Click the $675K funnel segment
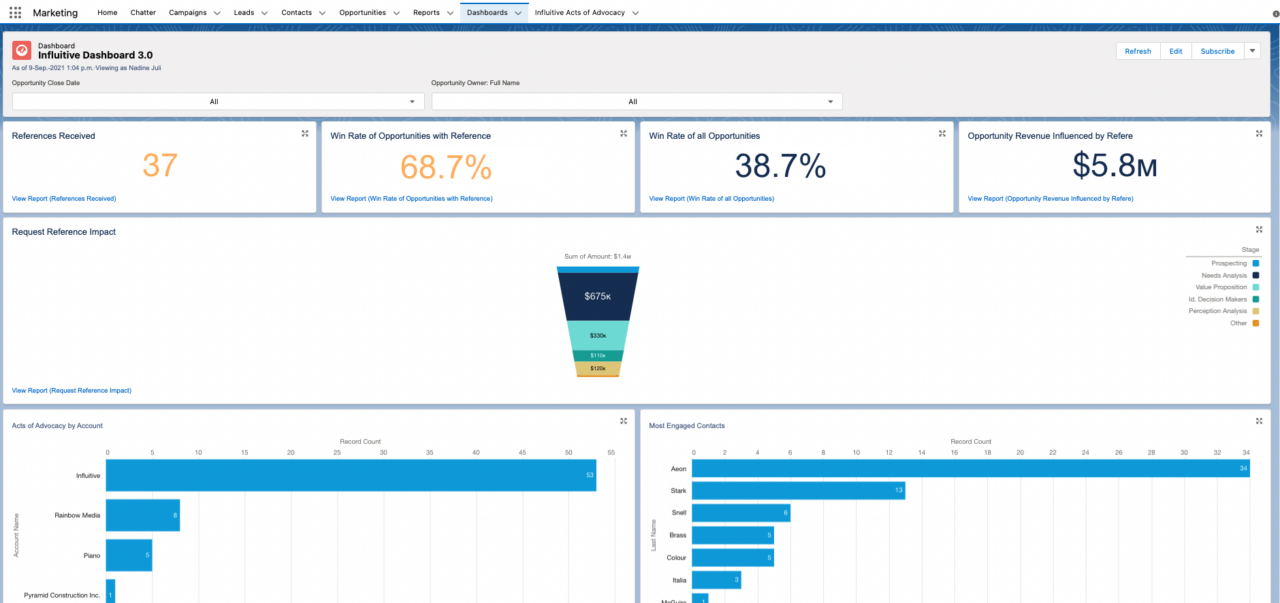The width and height of the screenshot is (1280, 603). coord(597,296)
